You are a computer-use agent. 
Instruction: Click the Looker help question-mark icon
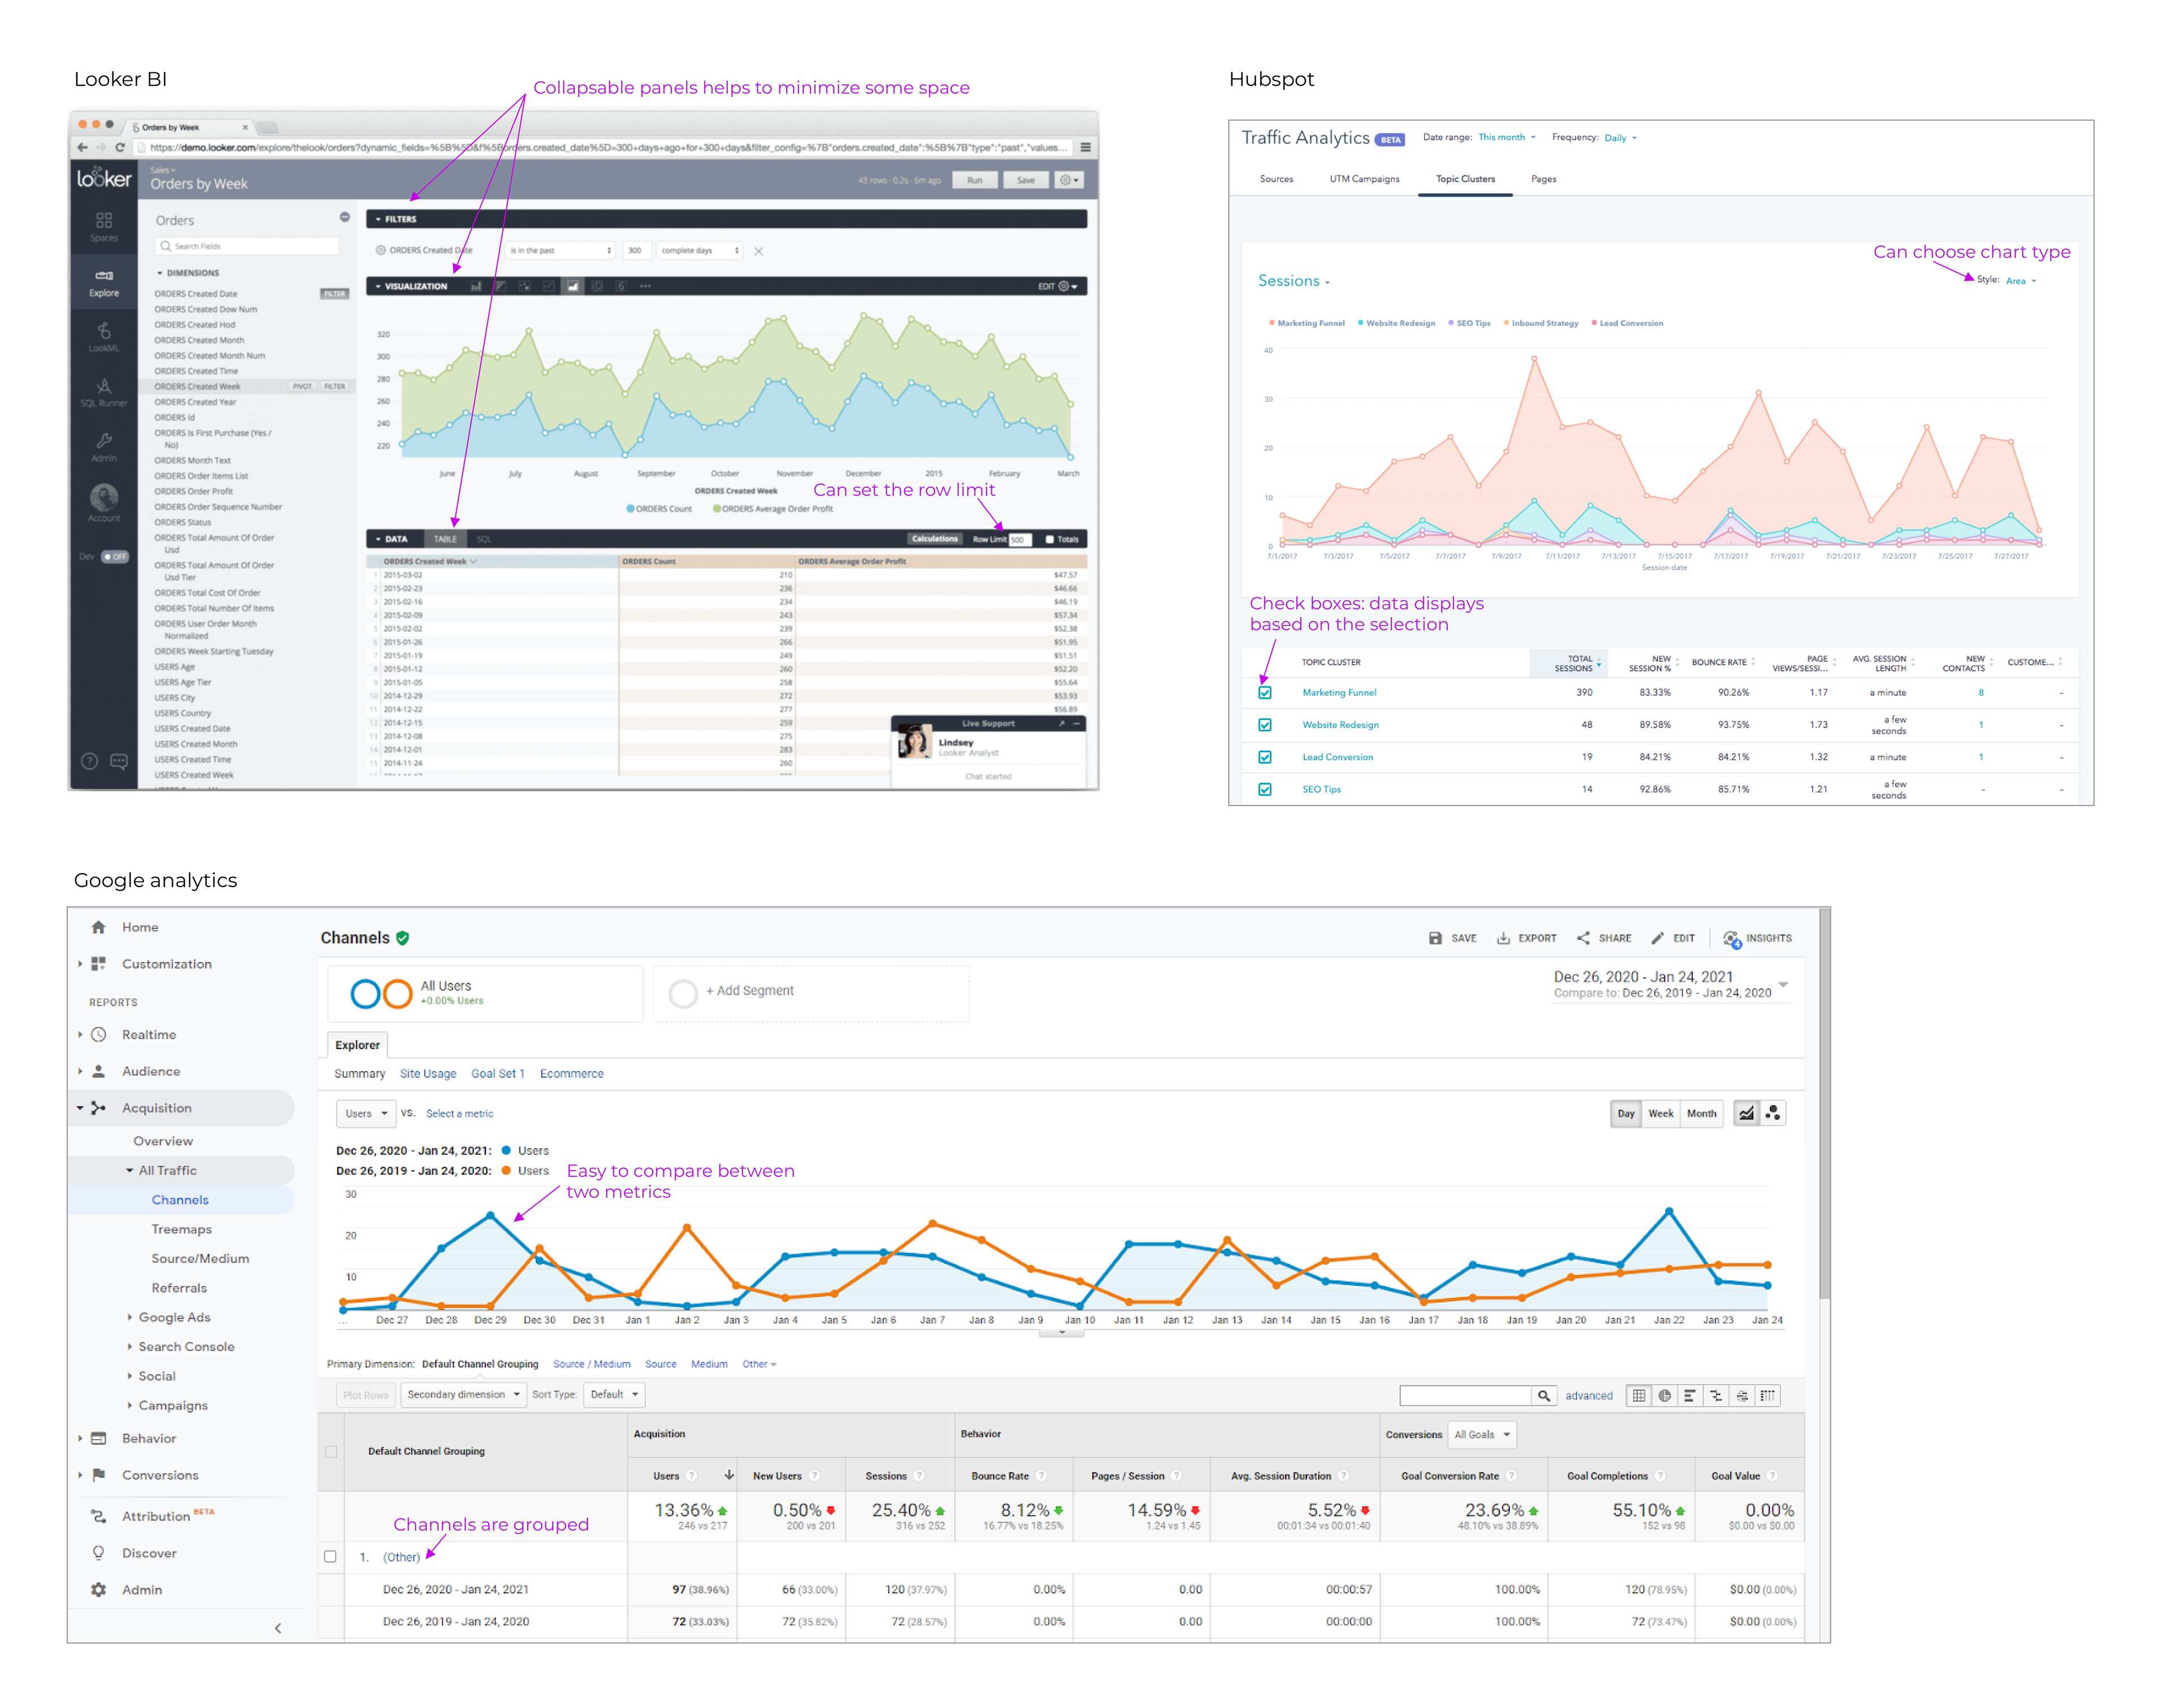(89, 762)
